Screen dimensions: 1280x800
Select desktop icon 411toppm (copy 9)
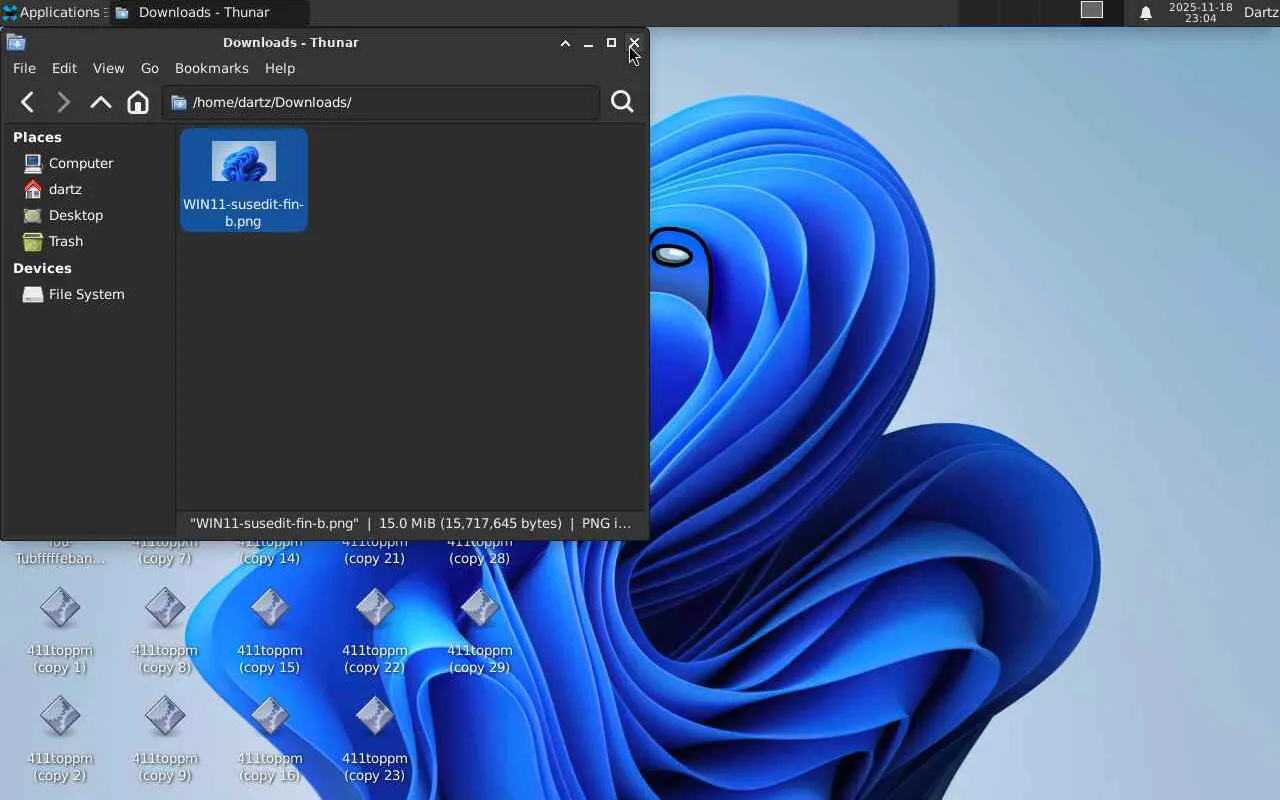click(165, 739)
